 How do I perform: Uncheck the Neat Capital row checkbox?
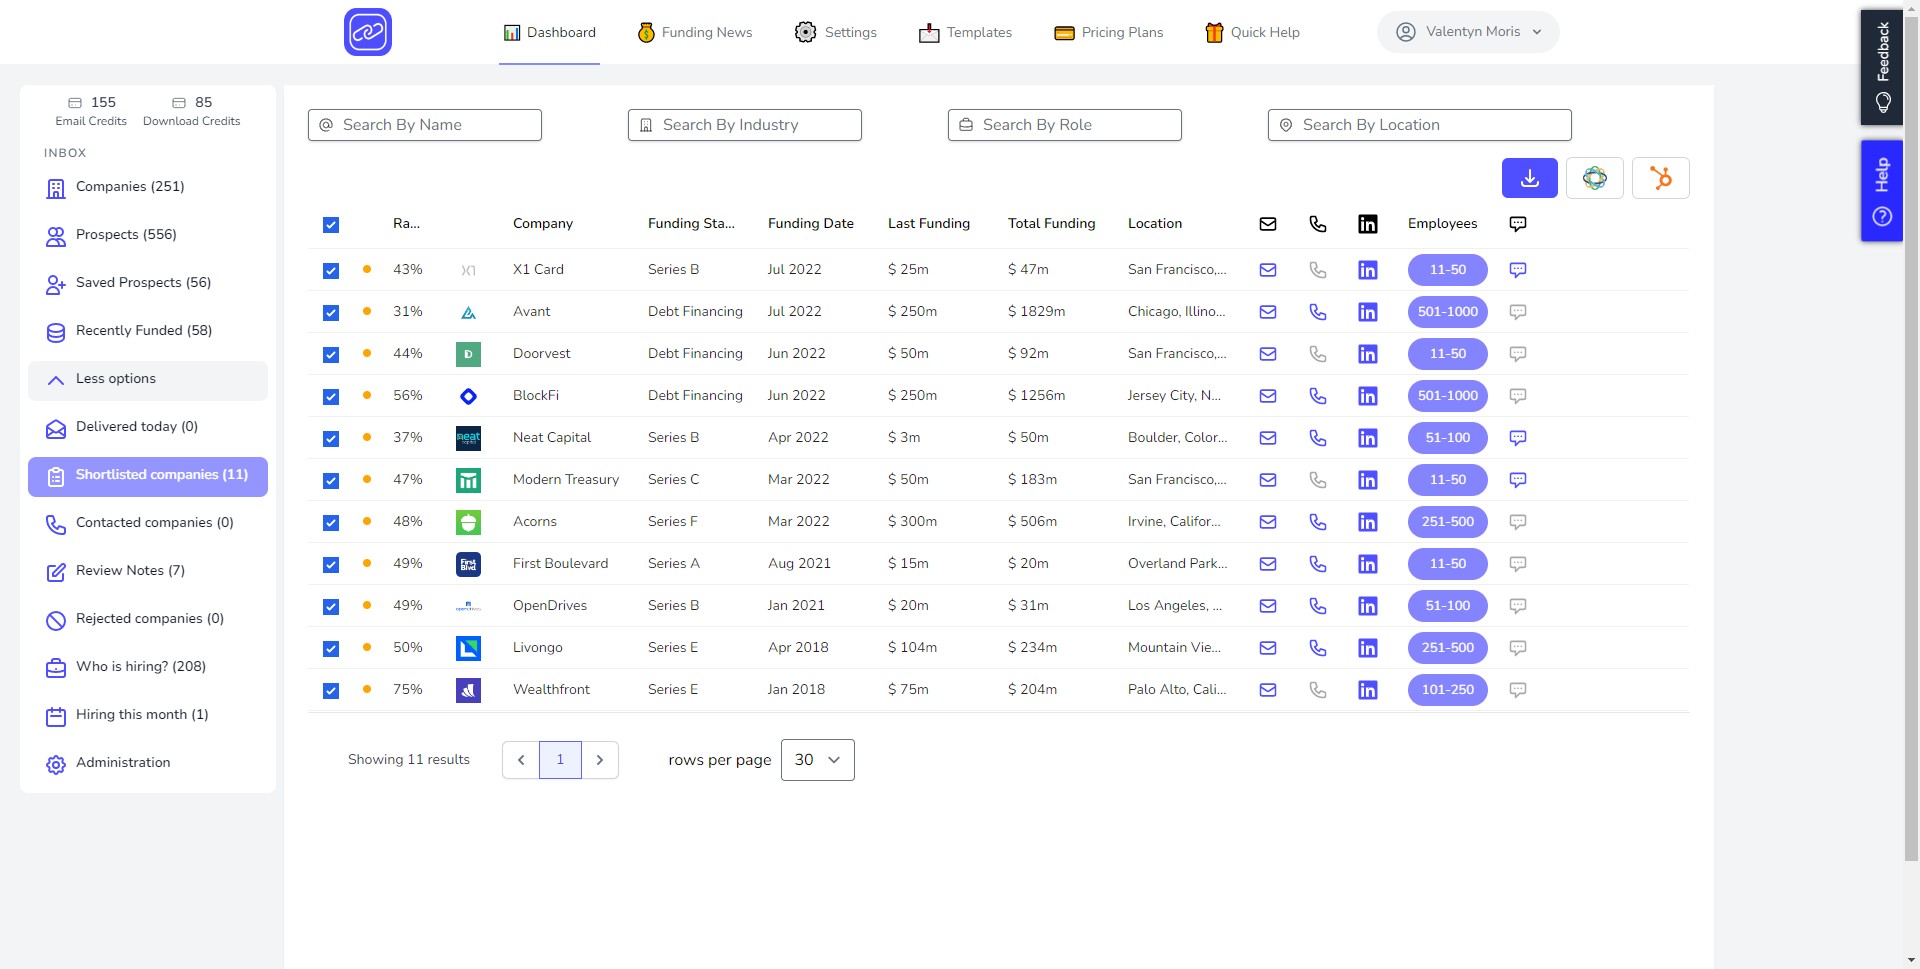click(331, 439)
